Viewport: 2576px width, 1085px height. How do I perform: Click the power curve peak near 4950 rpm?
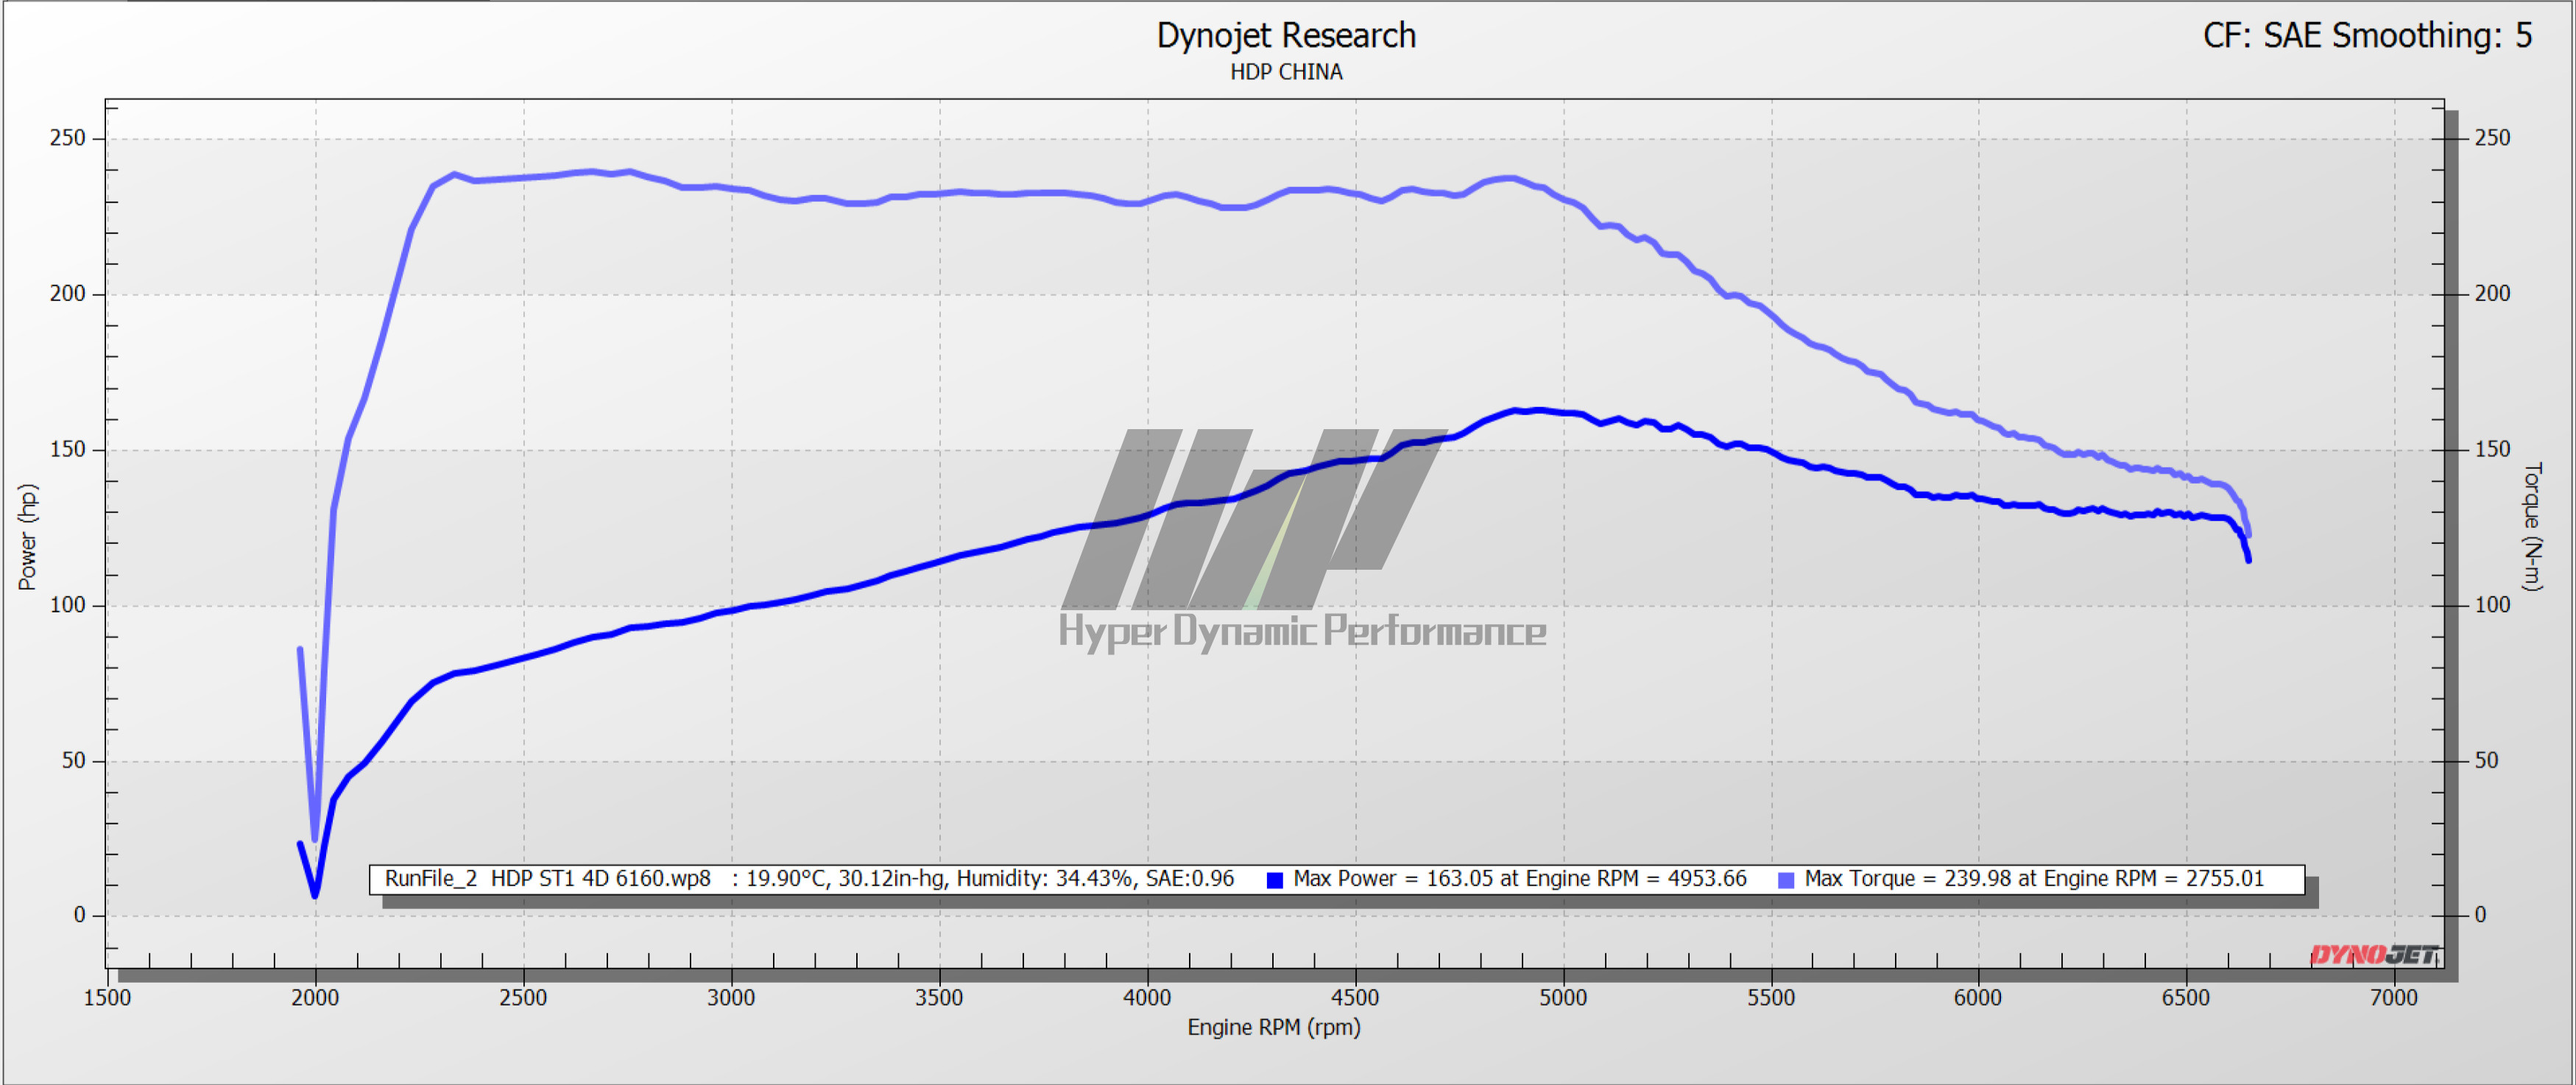(1540, 410)
